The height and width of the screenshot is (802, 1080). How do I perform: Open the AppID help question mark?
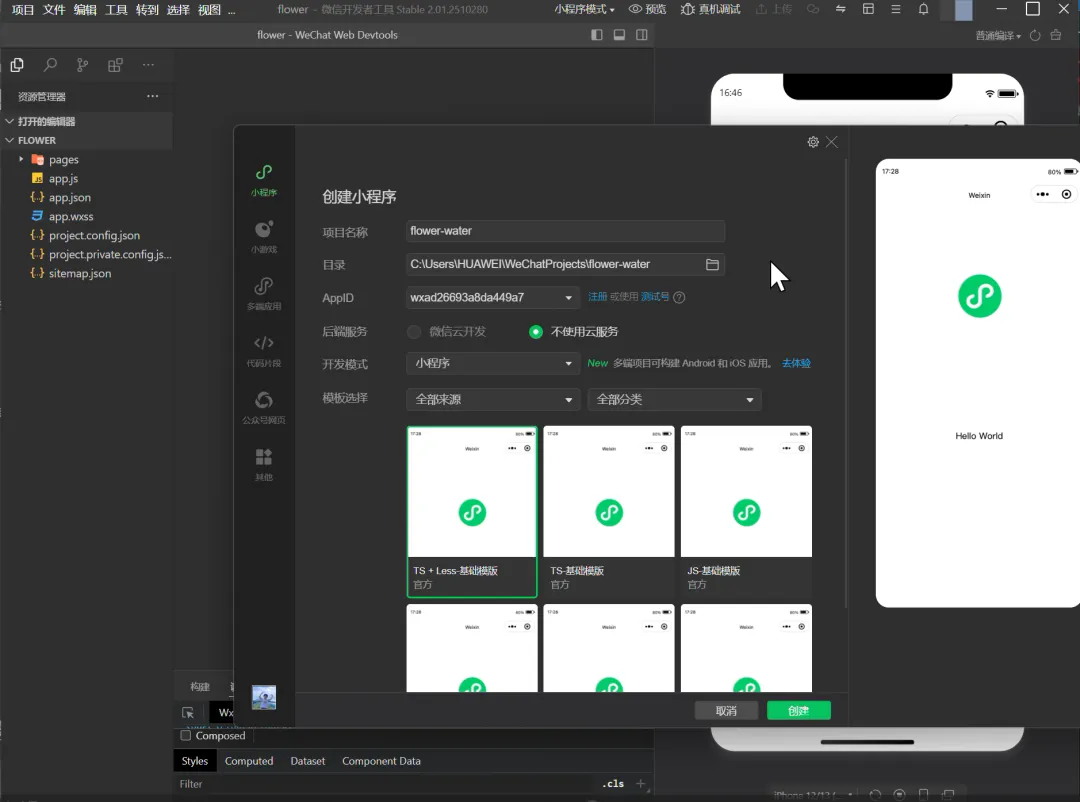pyautogui.click(x=679, y=298)
